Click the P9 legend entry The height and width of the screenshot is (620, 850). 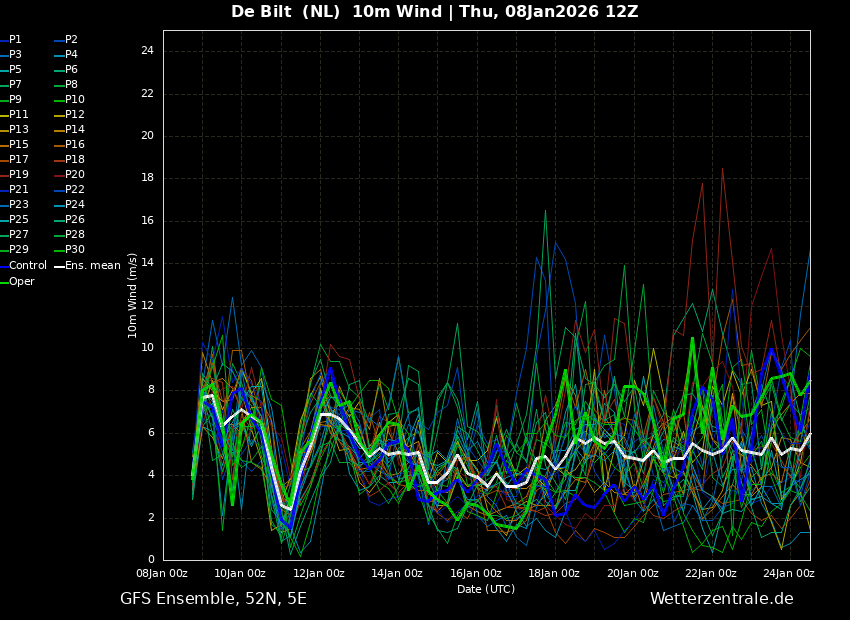point(15,100)
